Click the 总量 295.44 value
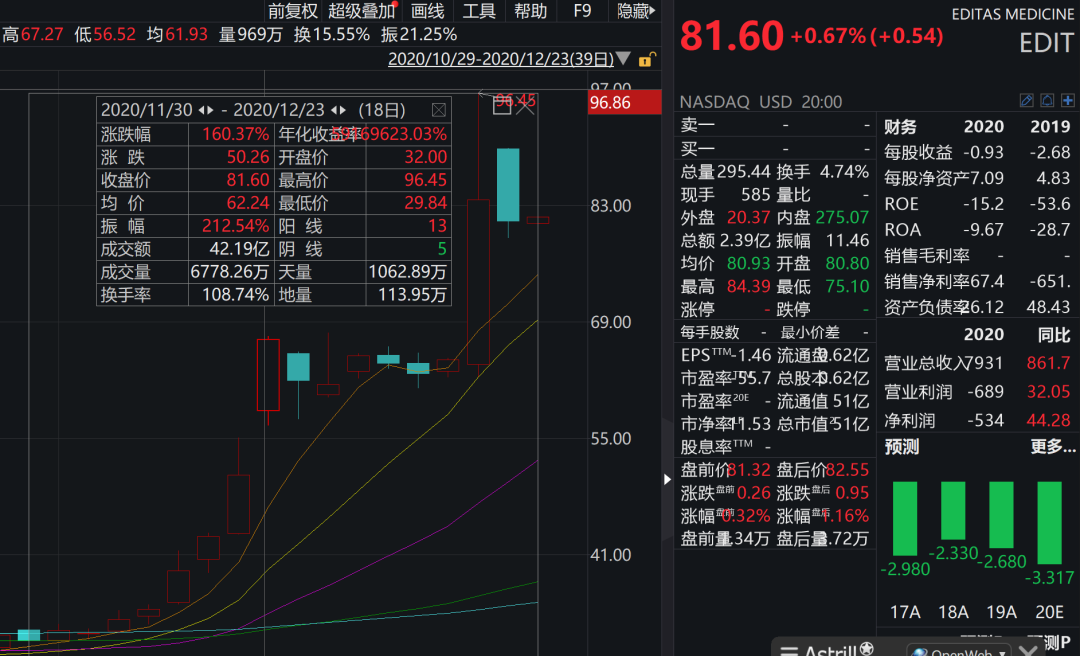Image resolution: width=1080 pixels, height=656 pixels. tap(743, 172)
